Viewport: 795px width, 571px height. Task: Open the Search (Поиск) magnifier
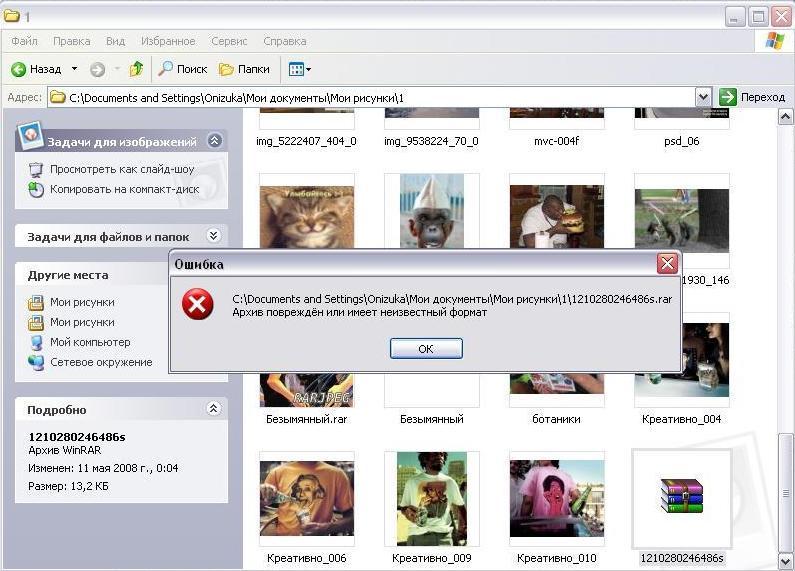tap(165, 68)
